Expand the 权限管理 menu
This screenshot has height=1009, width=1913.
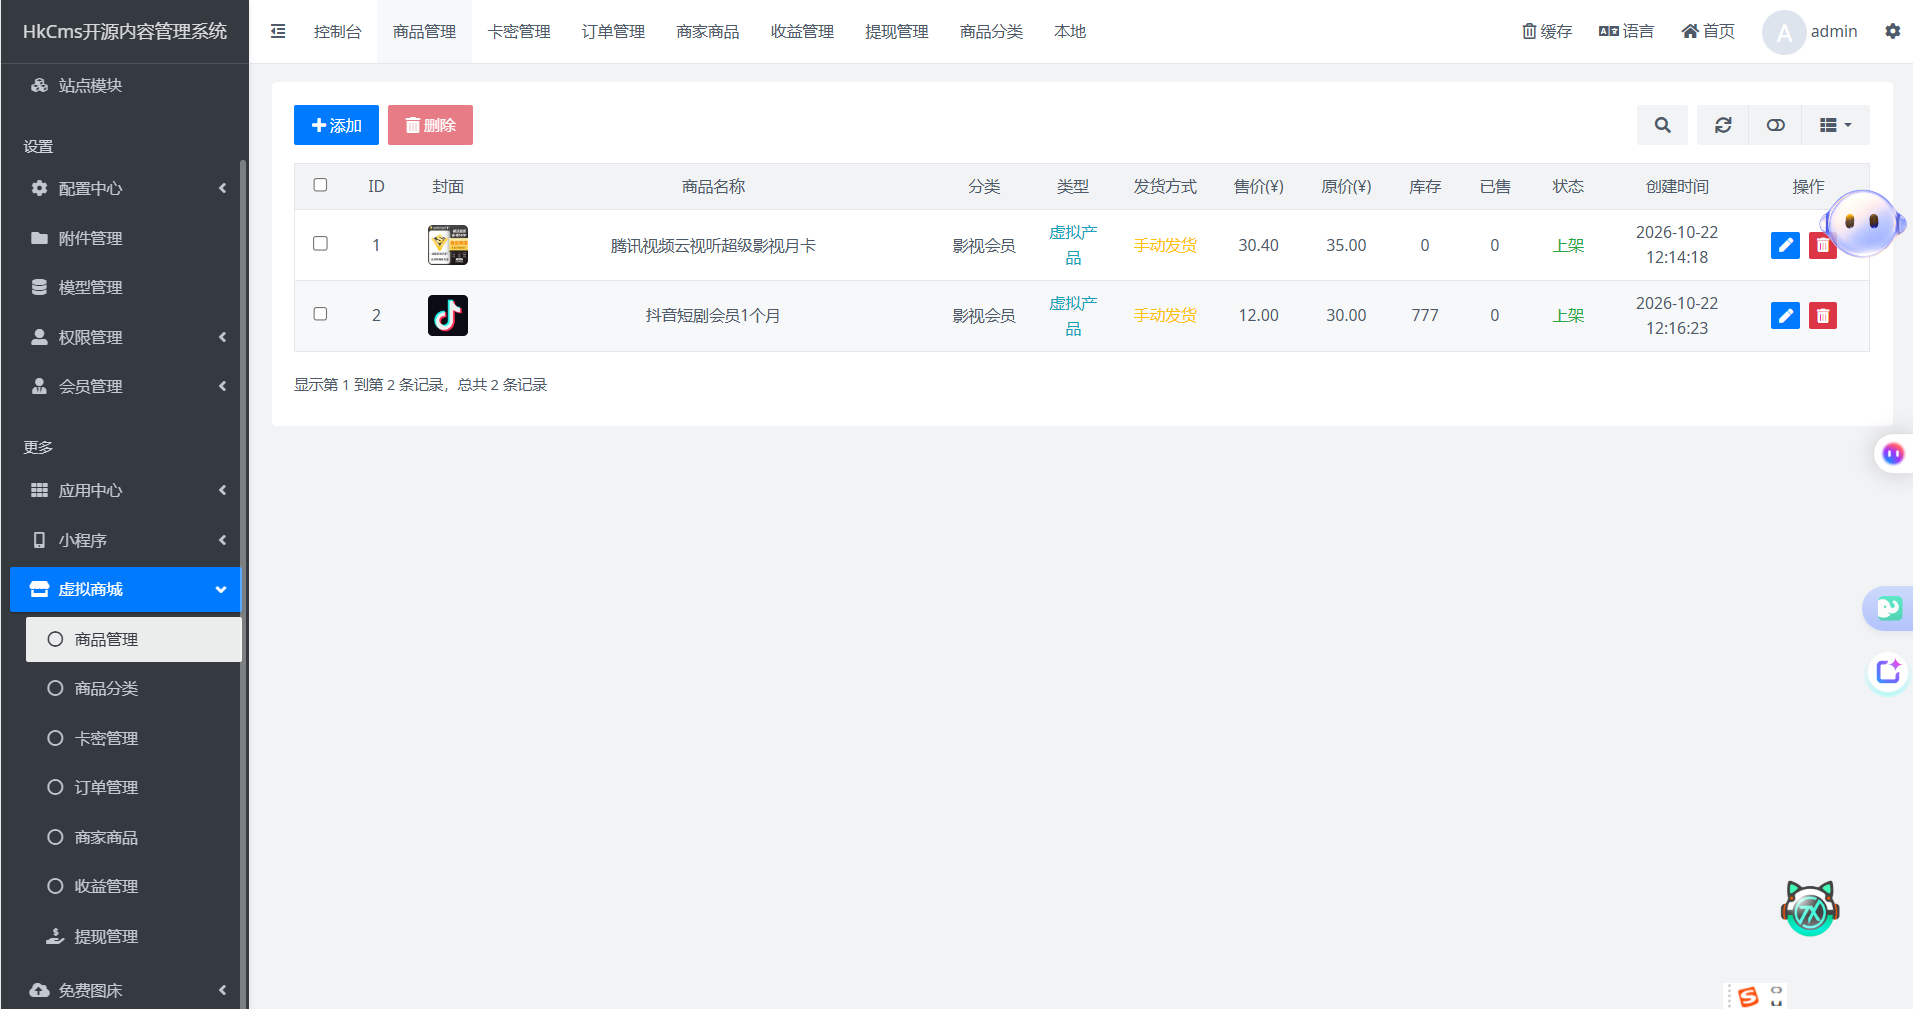[125, 337]
